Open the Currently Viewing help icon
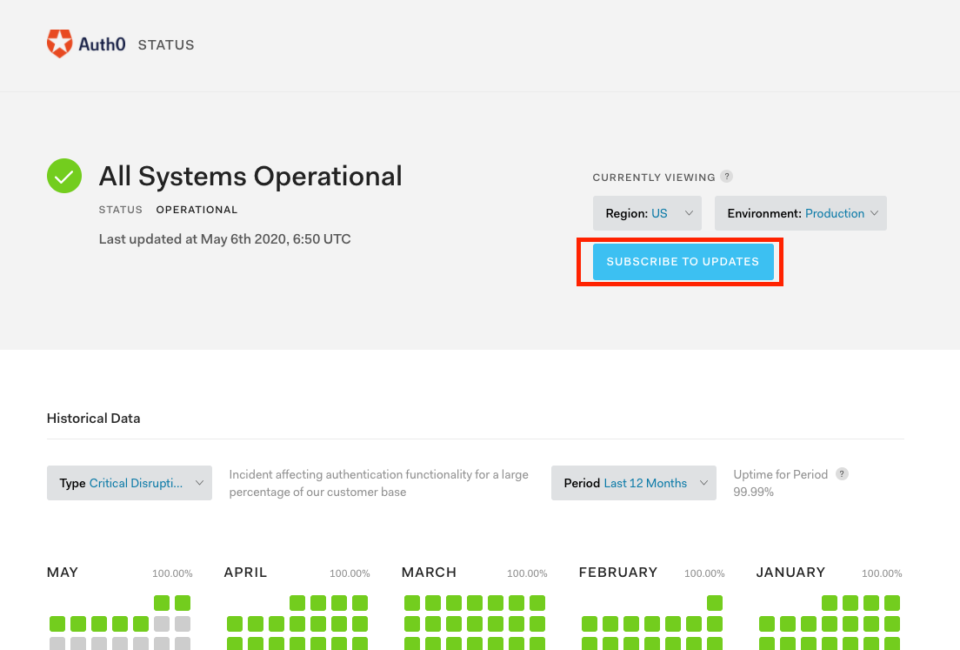 coord(727,177)
